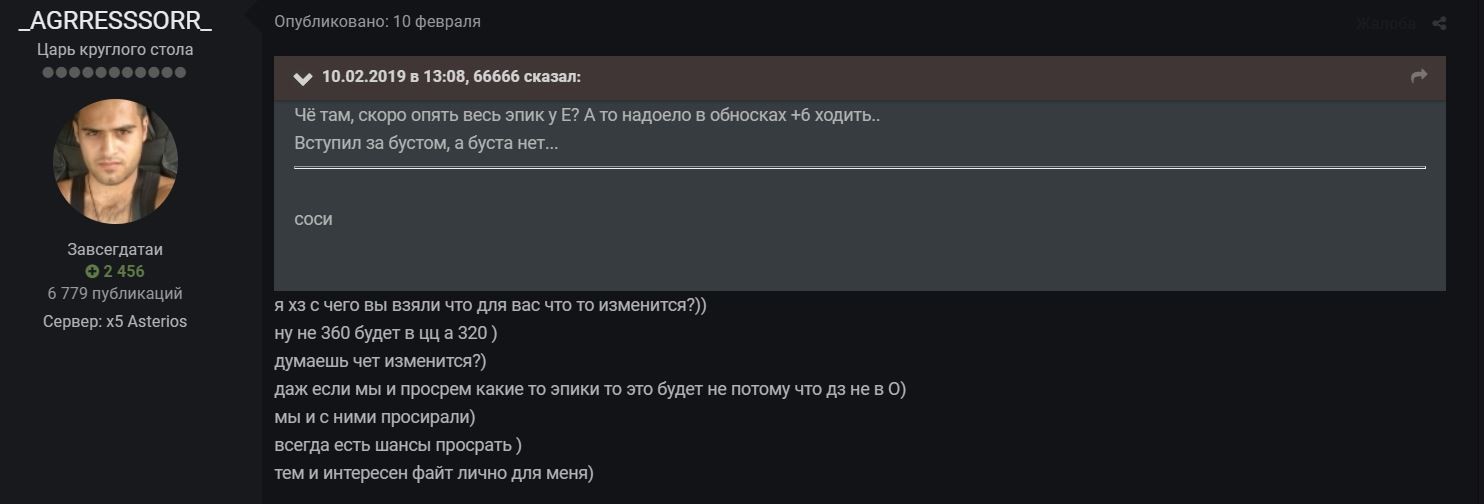Open the _AGRRESSSORR_ profile link
Viewport: 1484px width, 504px height.
tap(115, 22)
